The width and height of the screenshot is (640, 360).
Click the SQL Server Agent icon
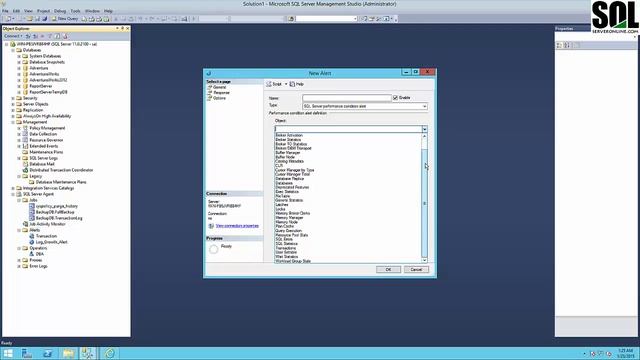tap(19, 194)
